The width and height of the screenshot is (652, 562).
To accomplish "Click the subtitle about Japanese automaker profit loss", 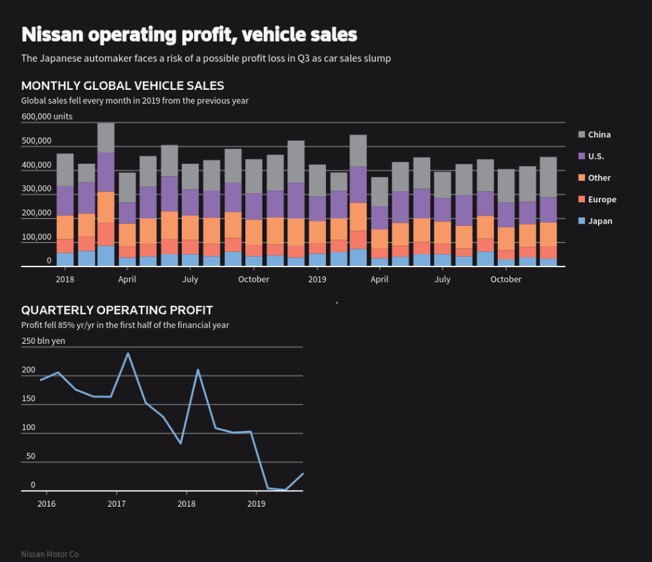I will (206, 58).
